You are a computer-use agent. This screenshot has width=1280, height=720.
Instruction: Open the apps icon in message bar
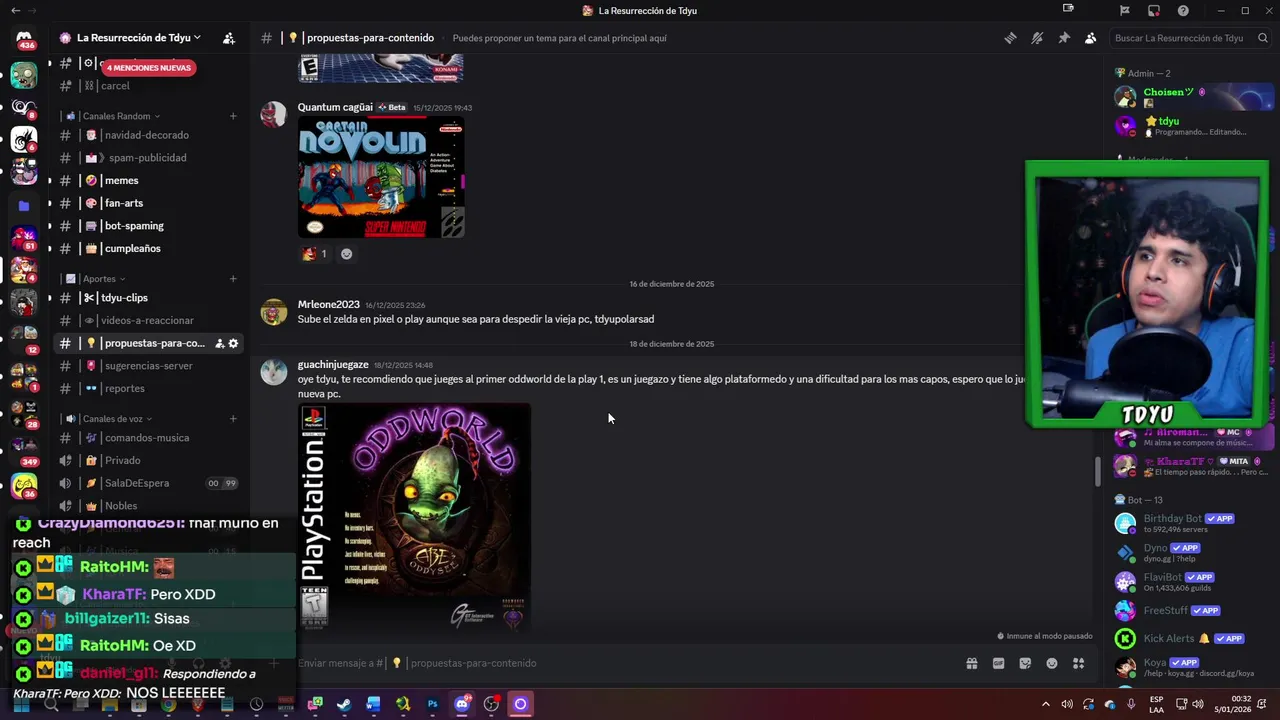(x=1078, y=663)
